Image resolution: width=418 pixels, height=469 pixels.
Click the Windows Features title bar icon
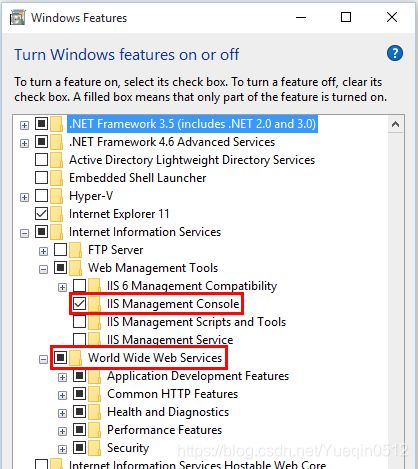coord(17,17)
